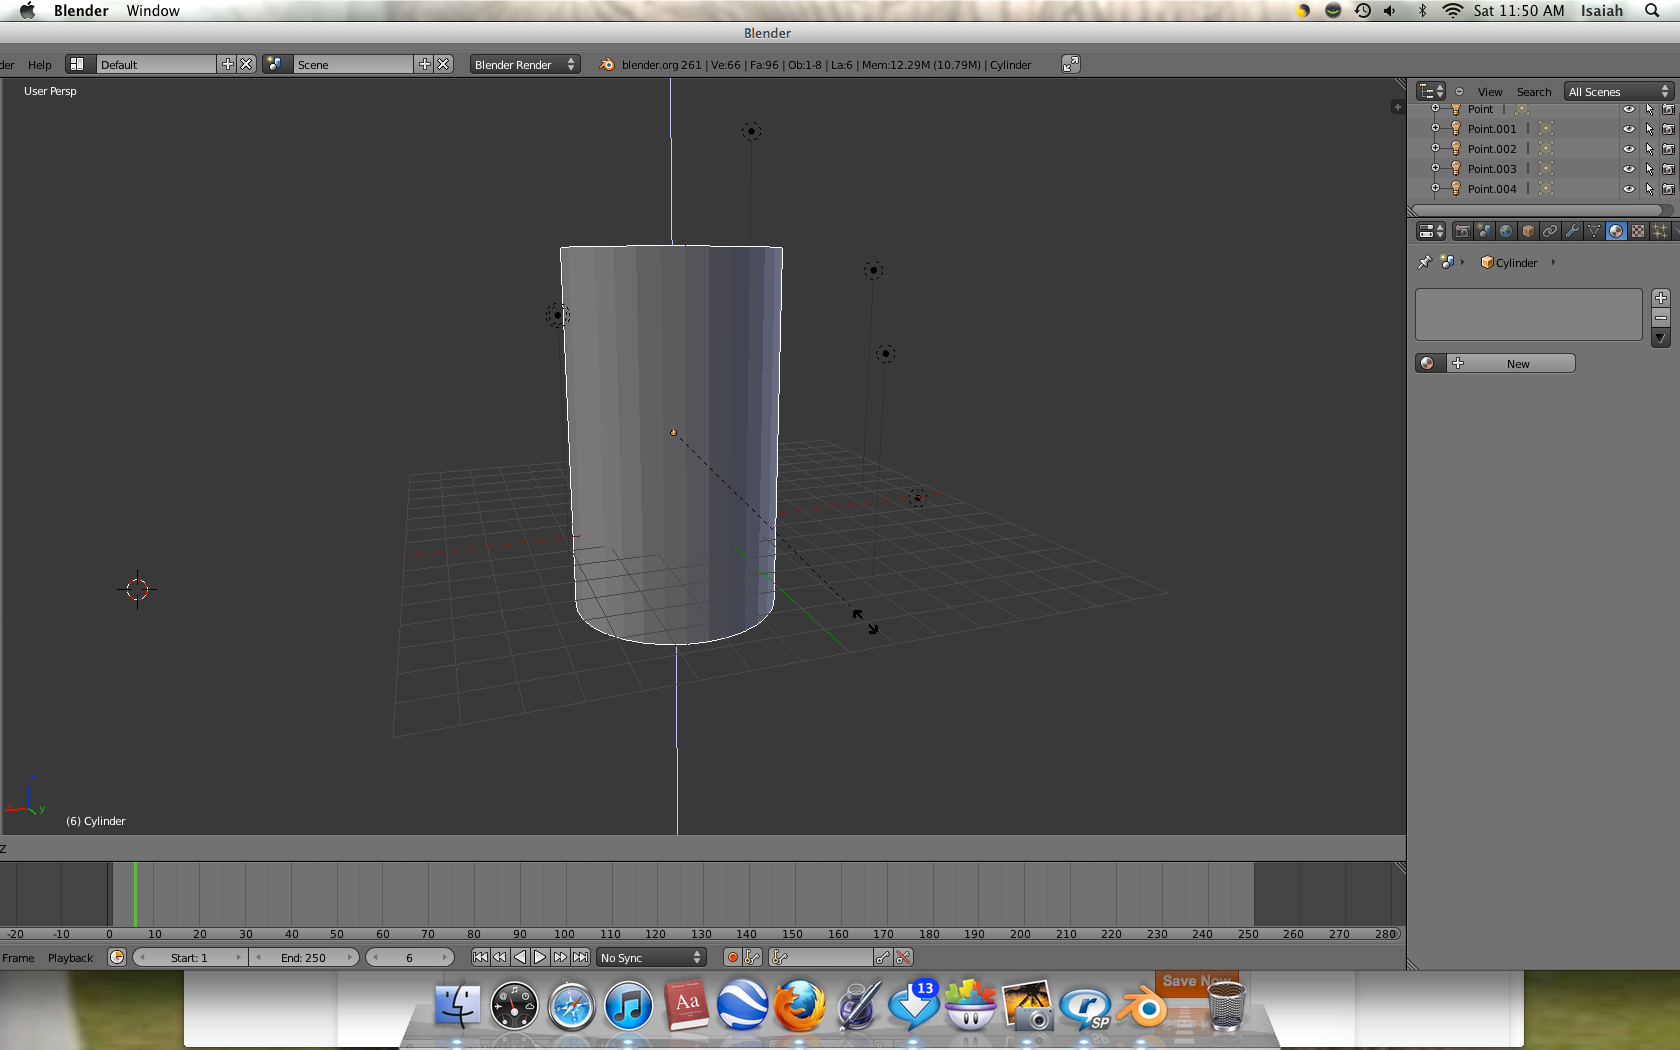
Task: Click the Modifiers wrench icon
Action: 1572,231
